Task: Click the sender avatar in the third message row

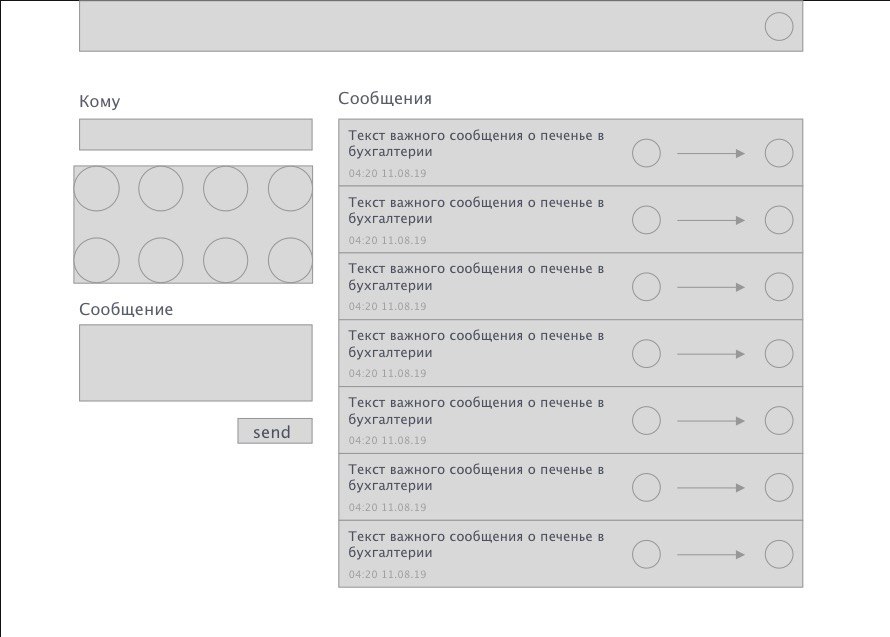Action: [x=646, y=287]
